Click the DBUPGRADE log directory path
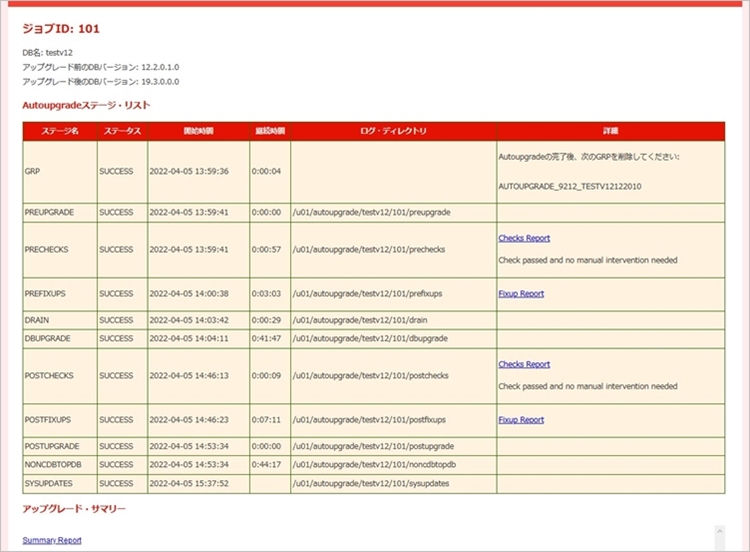Screen dimensions: 750x552 pyautogui.click(x=370, y=339)
